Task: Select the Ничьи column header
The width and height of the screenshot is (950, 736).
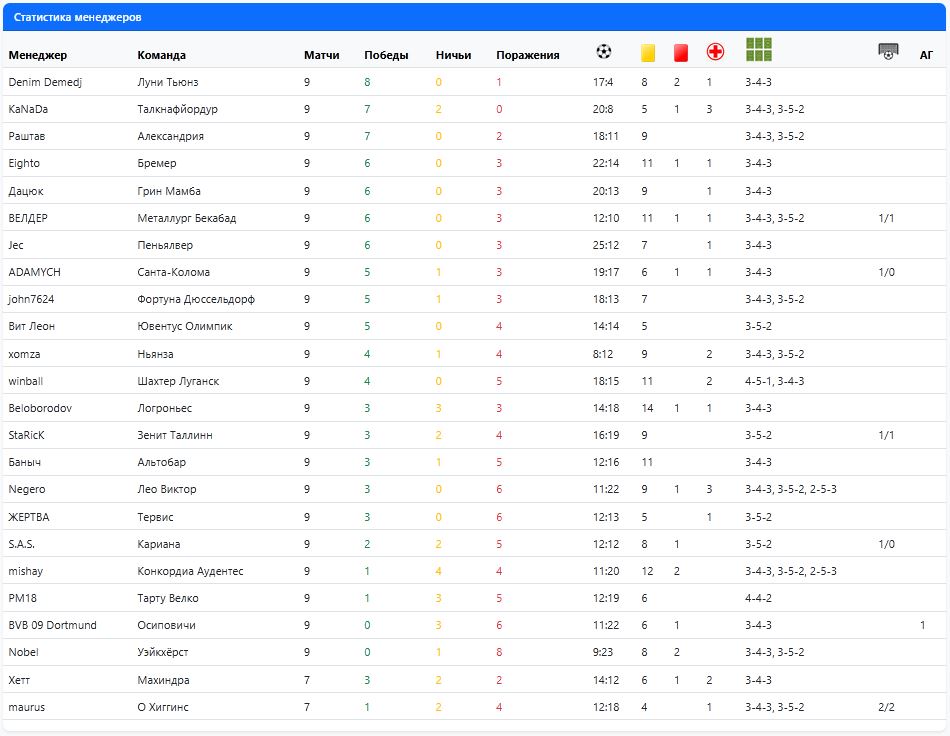Action: tap(453, 55)
